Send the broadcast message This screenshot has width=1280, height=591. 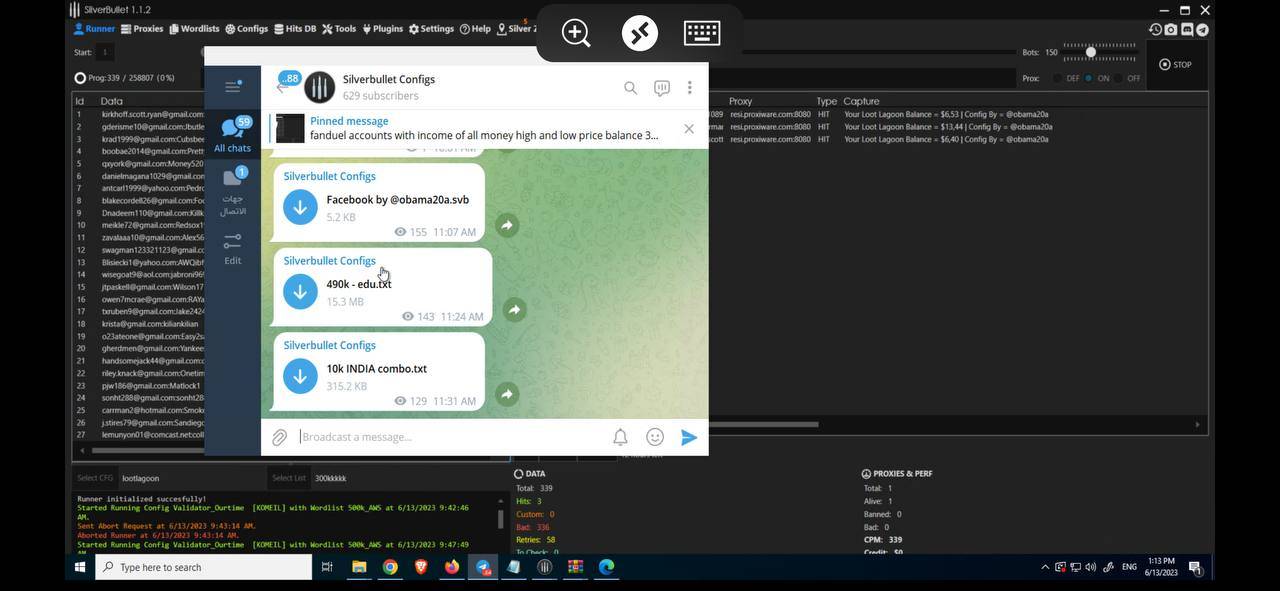tap(689, 437)
